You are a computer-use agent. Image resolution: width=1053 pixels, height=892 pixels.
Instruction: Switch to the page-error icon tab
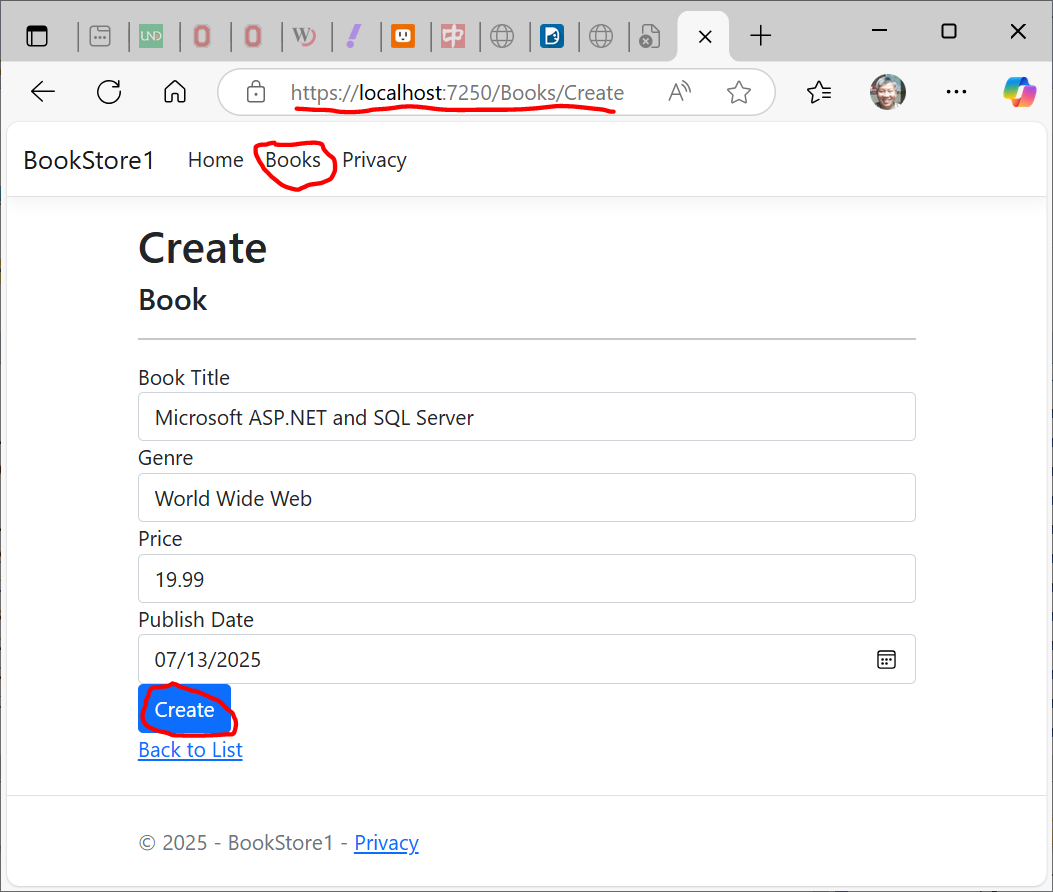[649, 36]
